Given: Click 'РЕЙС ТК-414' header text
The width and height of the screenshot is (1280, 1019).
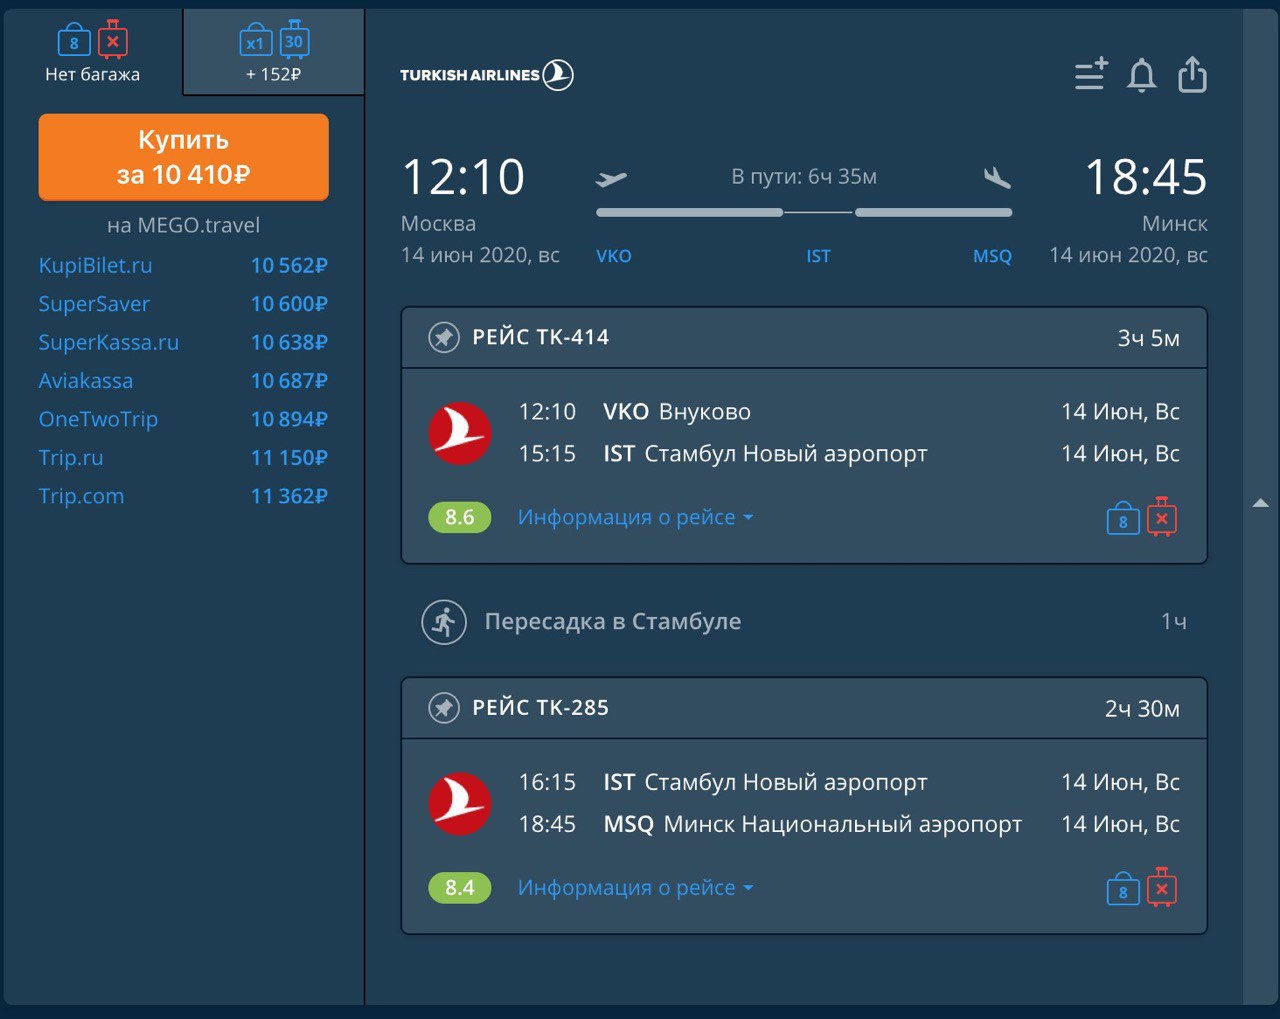Looking at the screenshot, I should 540,337.
